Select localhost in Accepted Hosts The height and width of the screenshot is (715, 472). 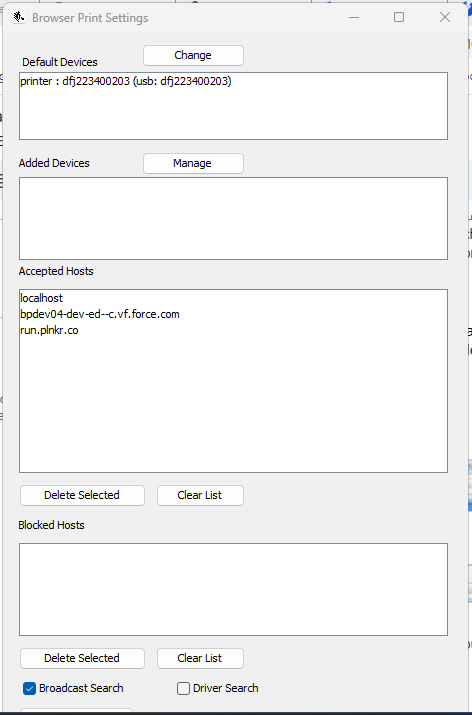tap(41, 298)
